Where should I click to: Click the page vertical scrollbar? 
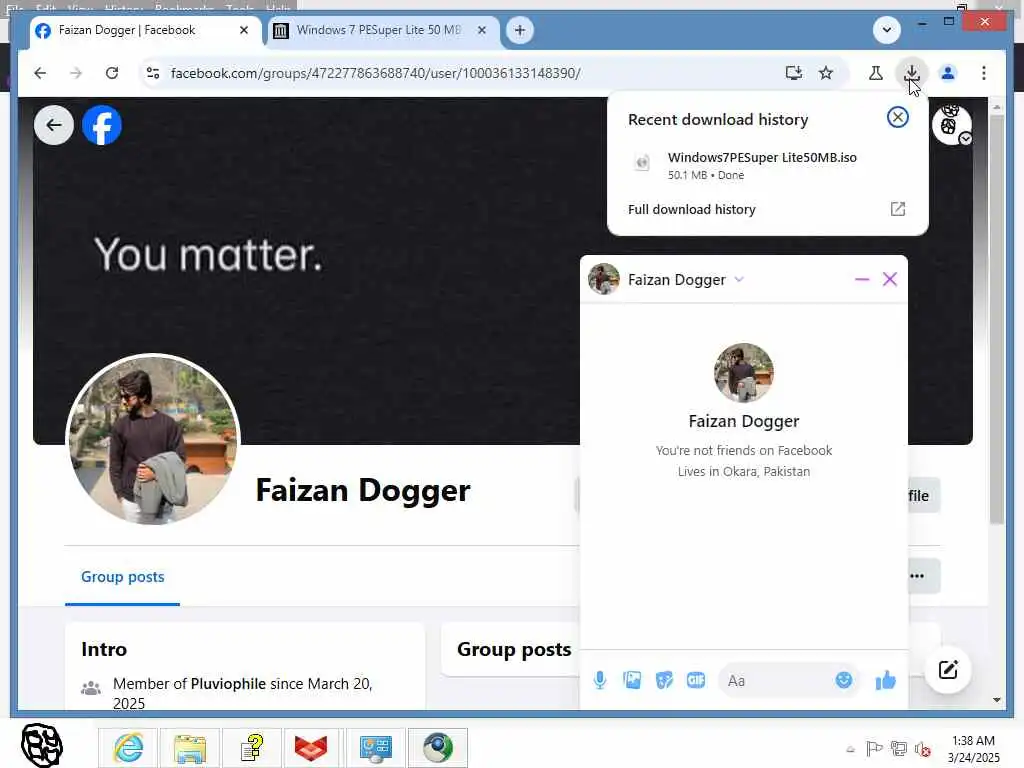point(997,320)
